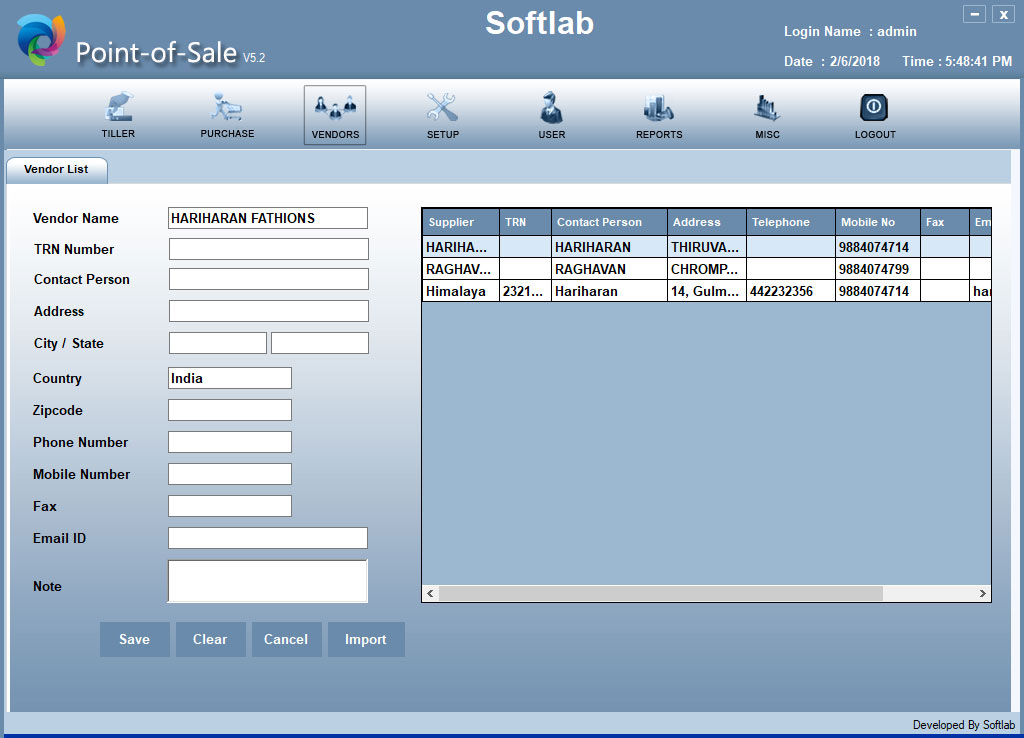This screenshot has height=738, width=1024.
Task: Click the Logout power icon
Action: point(874,108)
